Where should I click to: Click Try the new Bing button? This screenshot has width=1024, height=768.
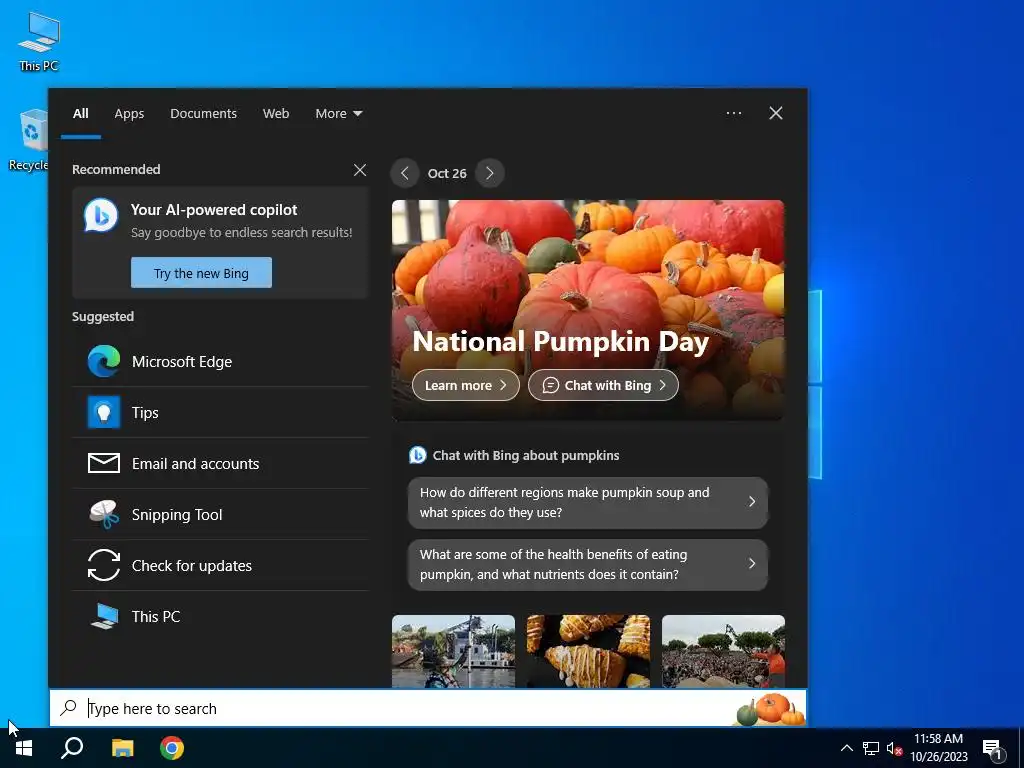pyautogui.click(x=201, y=273)
